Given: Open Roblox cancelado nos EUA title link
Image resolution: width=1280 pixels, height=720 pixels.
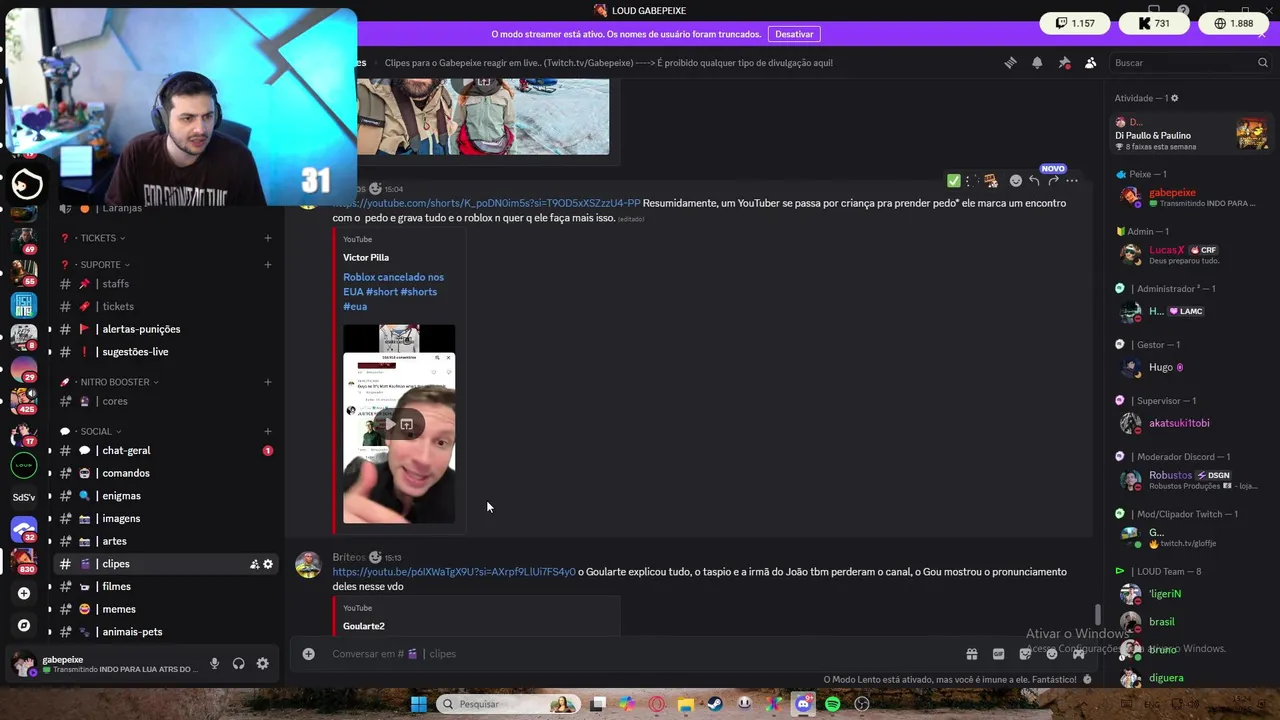Looking at the screenshot, I should [394, 292].
